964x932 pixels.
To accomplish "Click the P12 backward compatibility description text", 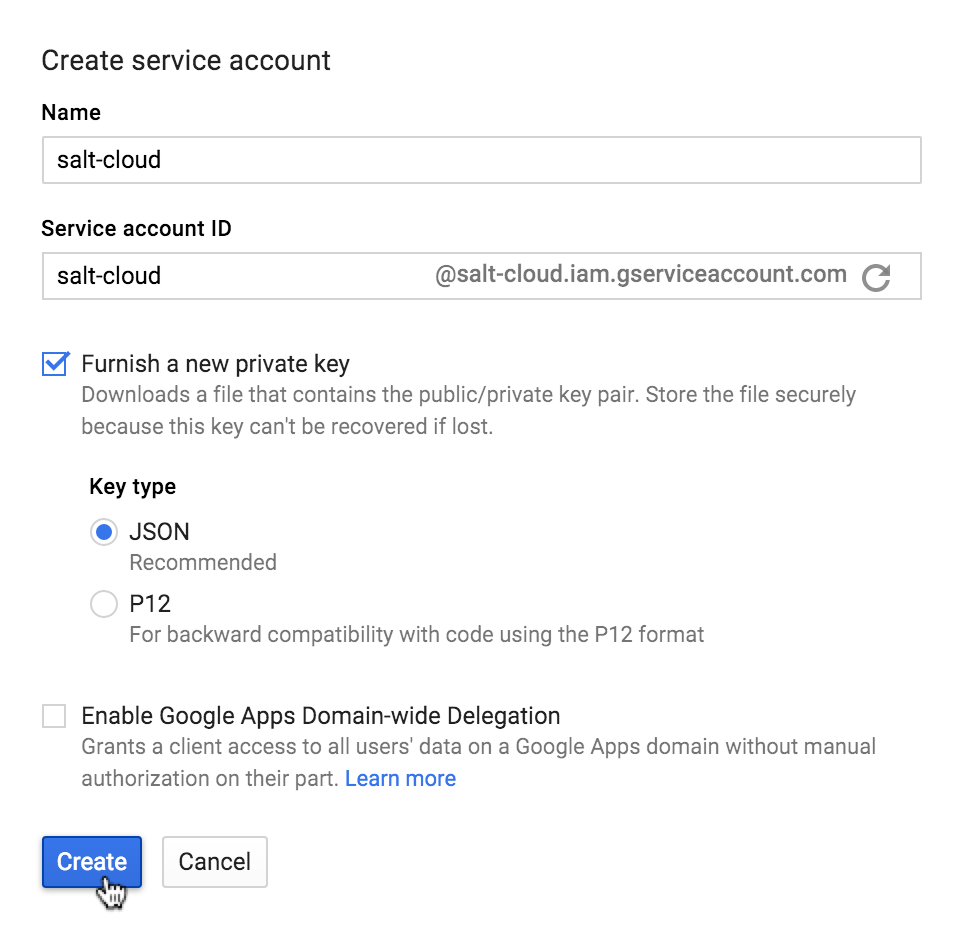I will coord(416,635).
